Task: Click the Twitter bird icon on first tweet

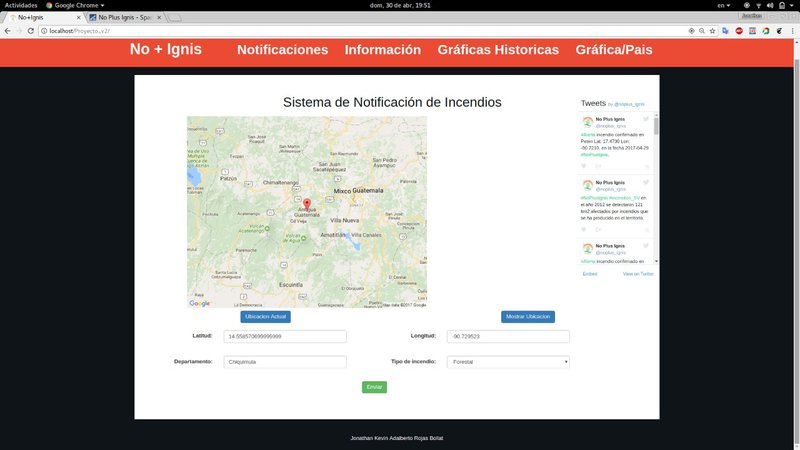Action: 646,120
